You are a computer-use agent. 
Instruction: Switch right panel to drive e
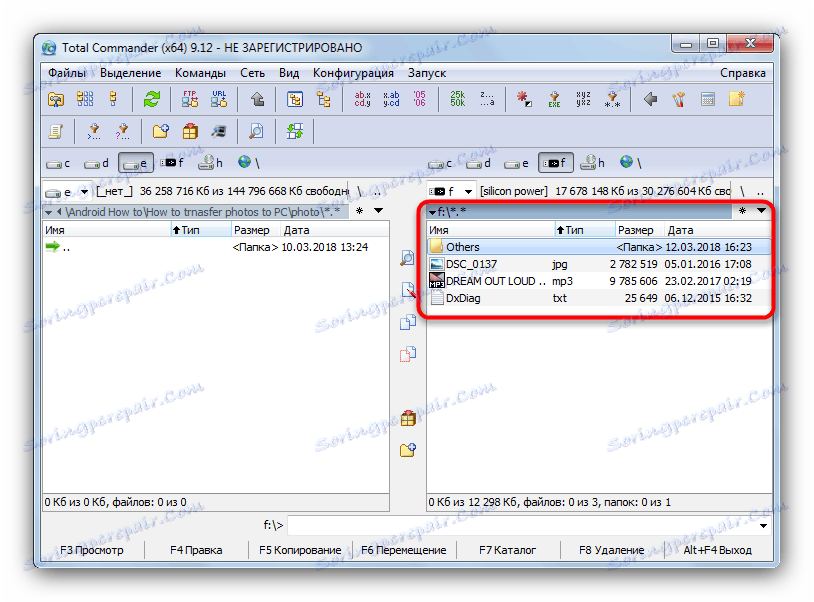pos(517,163)
